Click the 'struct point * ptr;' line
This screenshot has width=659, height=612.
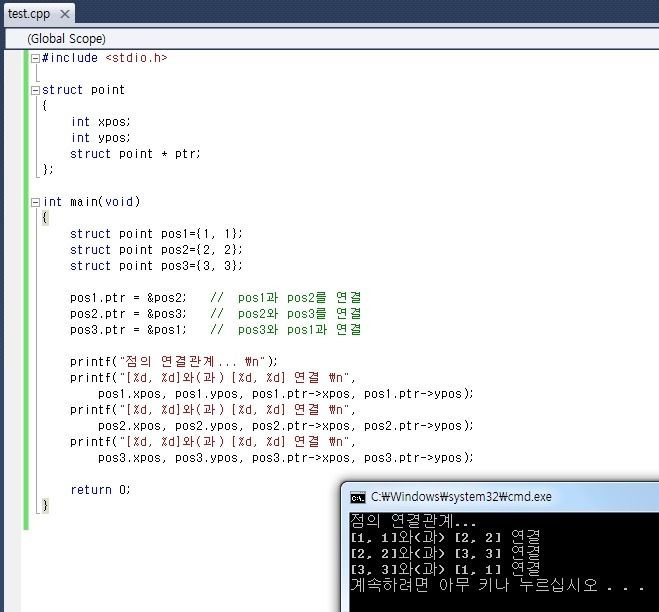pos(135,154)
